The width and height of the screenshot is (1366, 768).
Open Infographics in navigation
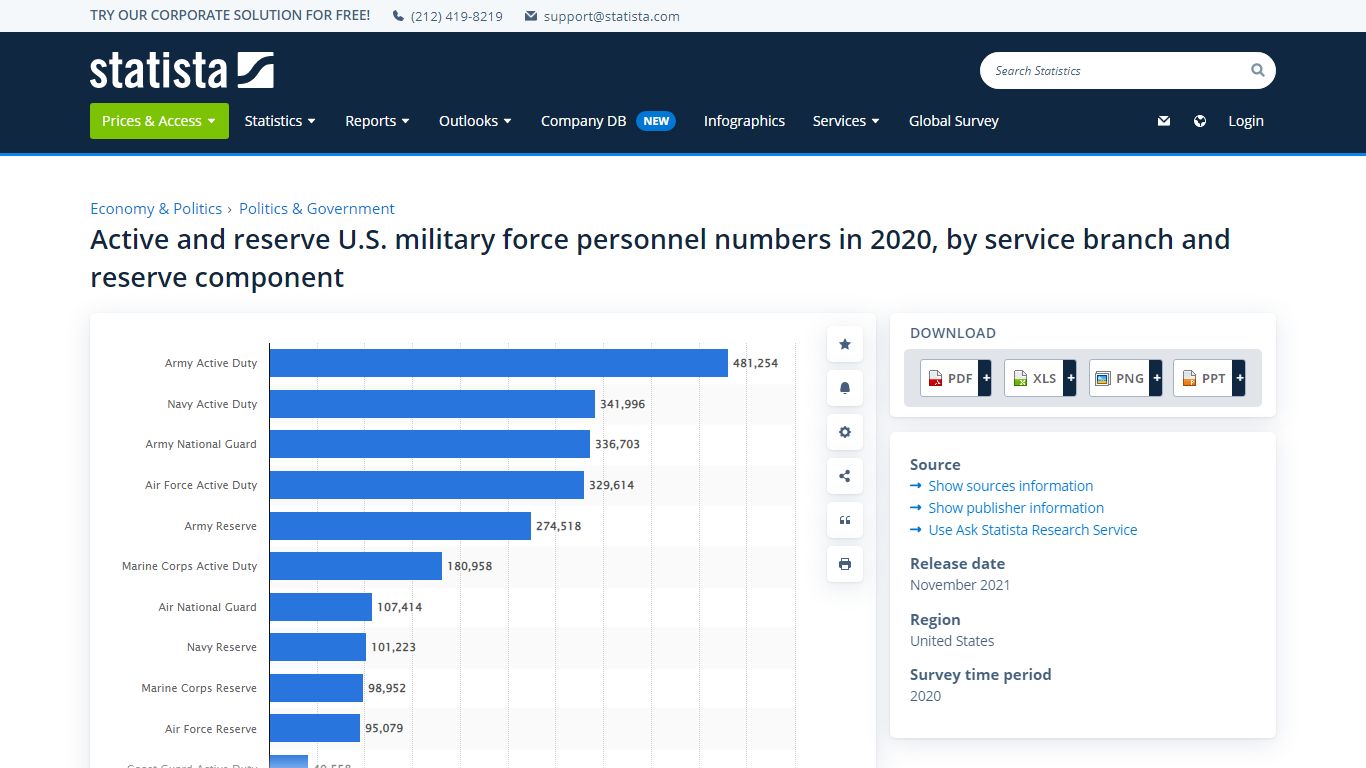[744, 121]
